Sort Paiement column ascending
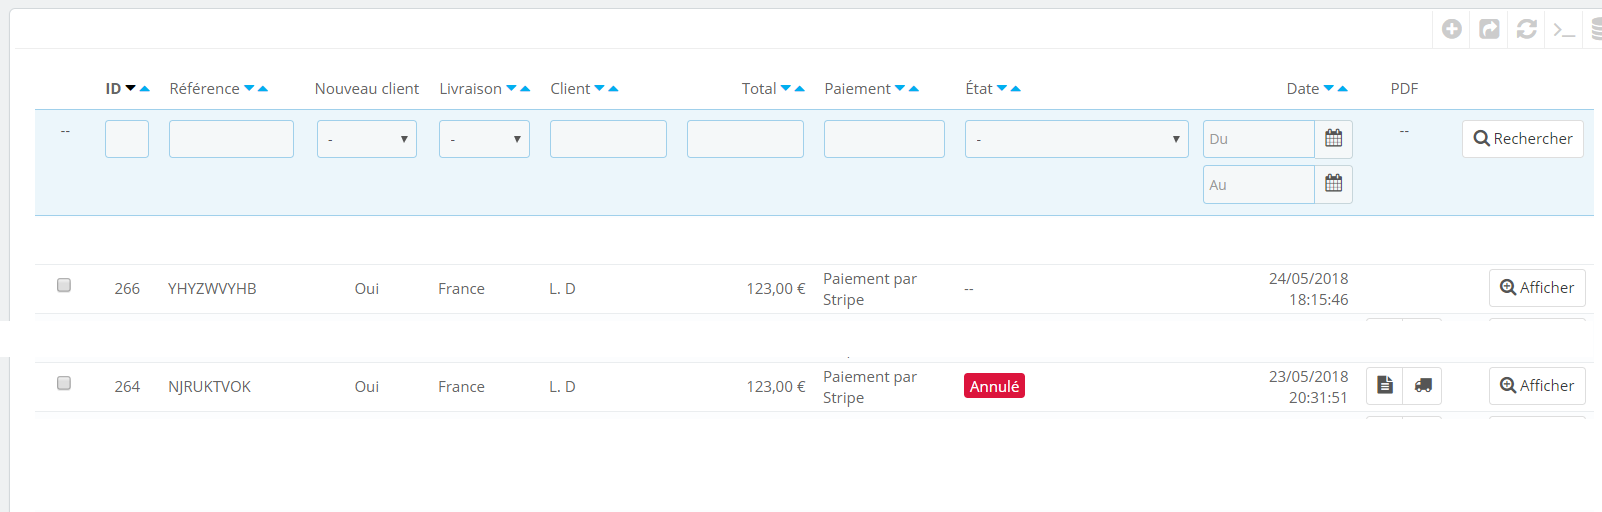 (914, 89)
